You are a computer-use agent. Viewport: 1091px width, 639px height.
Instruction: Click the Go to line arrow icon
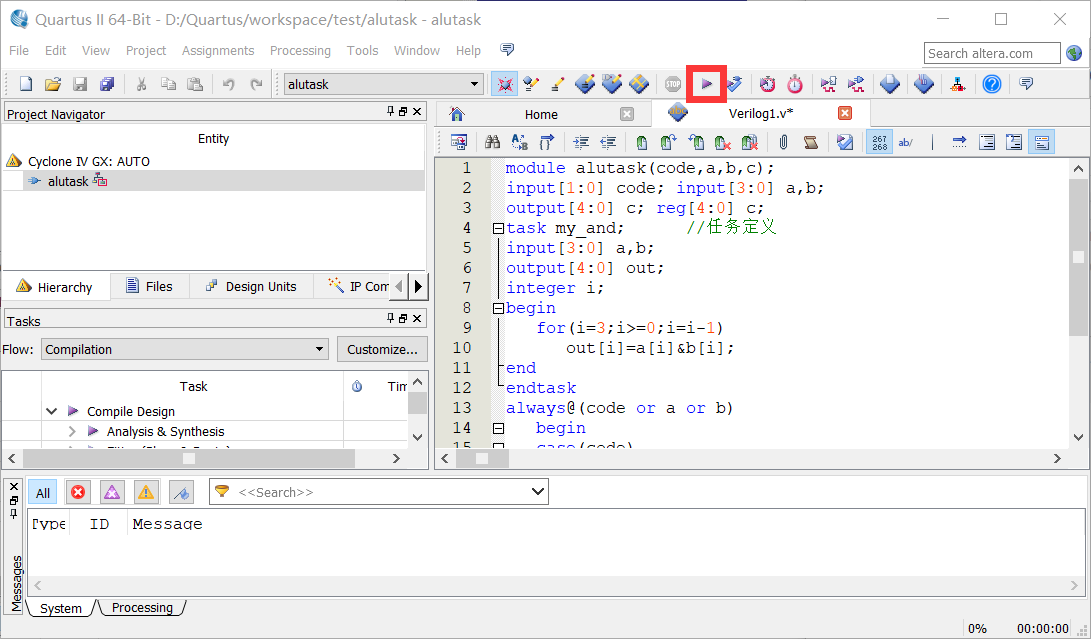959,142
